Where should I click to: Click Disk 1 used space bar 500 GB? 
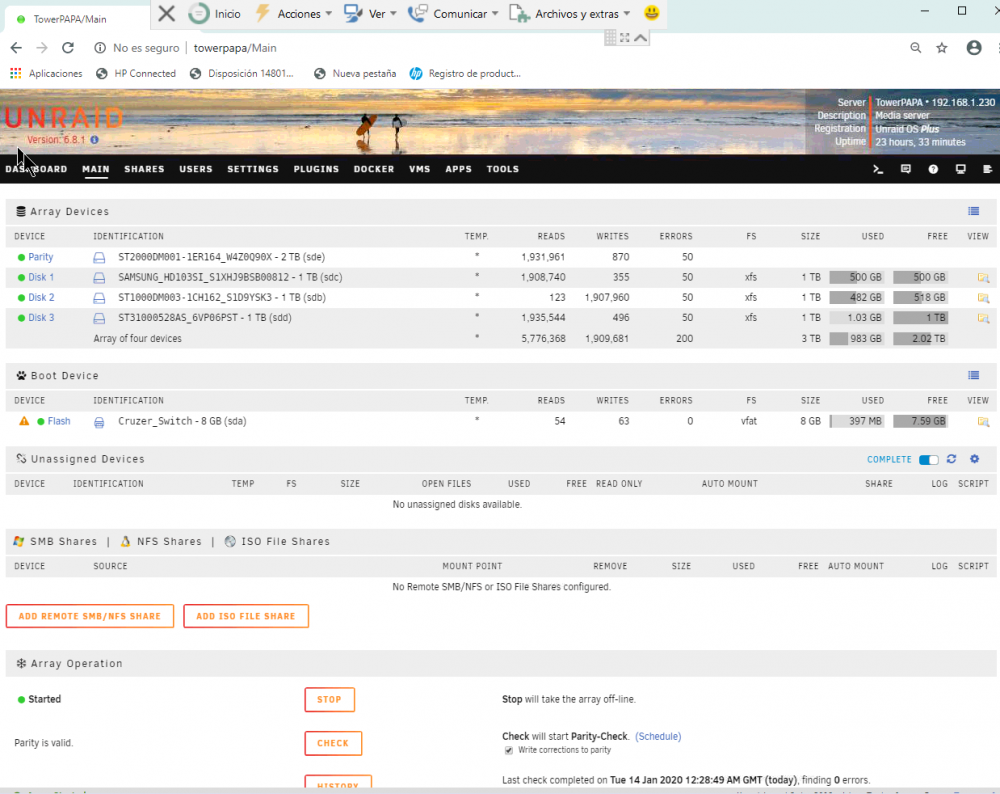pos(856,277)
